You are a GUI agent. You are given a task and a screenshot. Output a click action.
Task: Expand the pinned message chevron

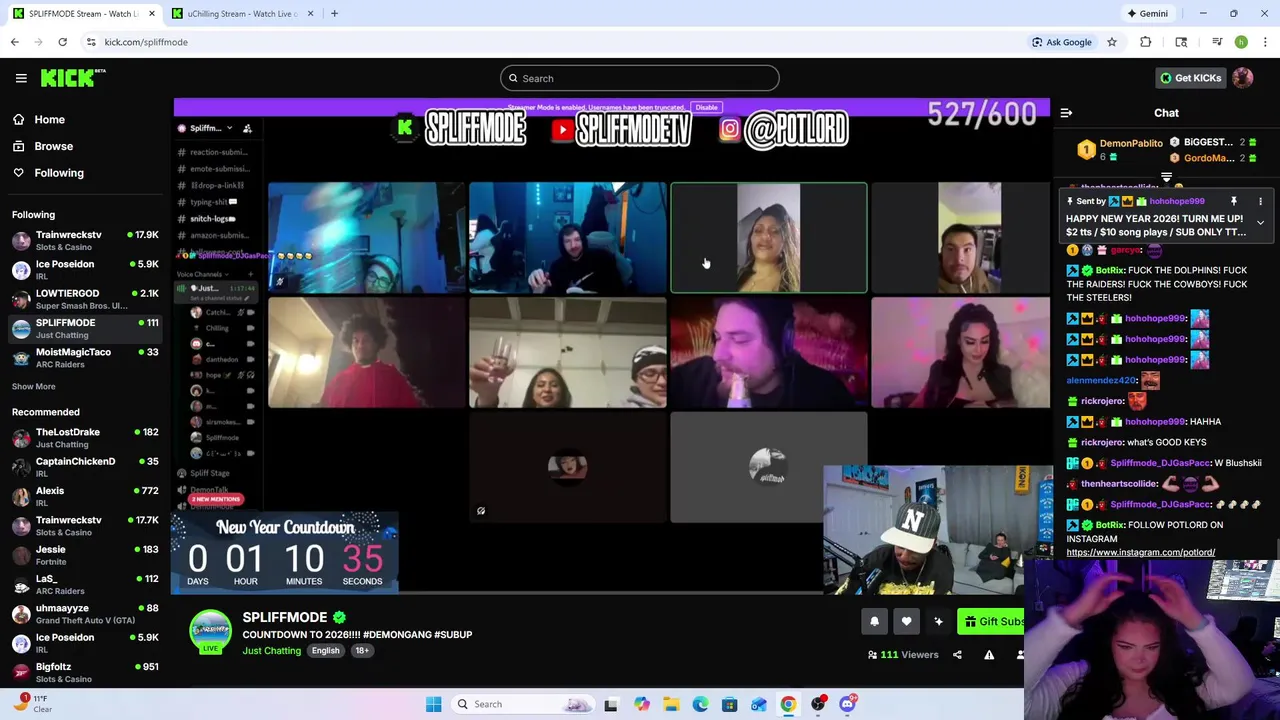[1260, 223]
